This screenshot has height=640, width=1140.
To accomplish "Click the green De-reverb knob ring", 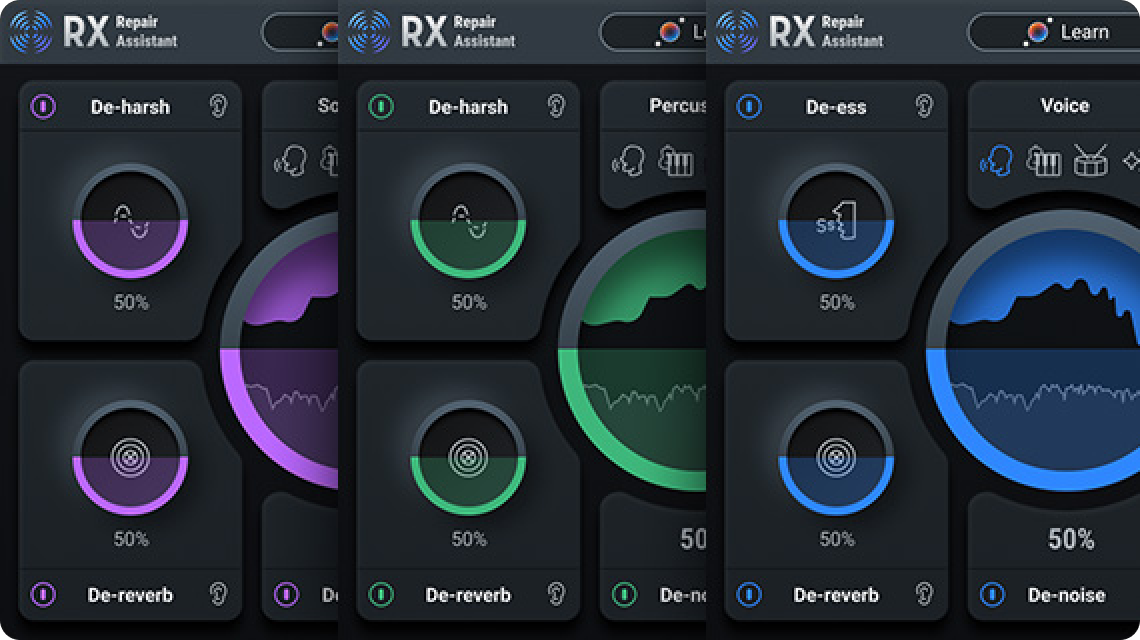I will point(468,457).
